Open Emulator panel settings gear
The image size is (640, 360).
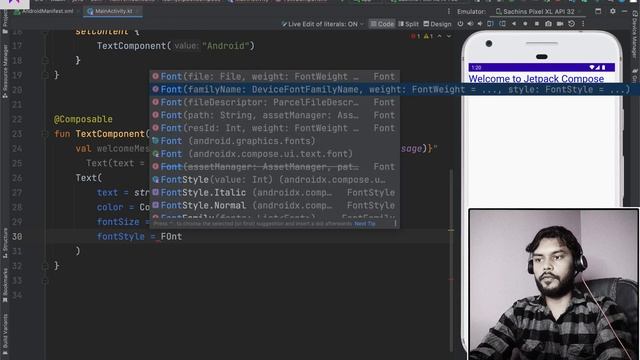[x=613, y=11]
